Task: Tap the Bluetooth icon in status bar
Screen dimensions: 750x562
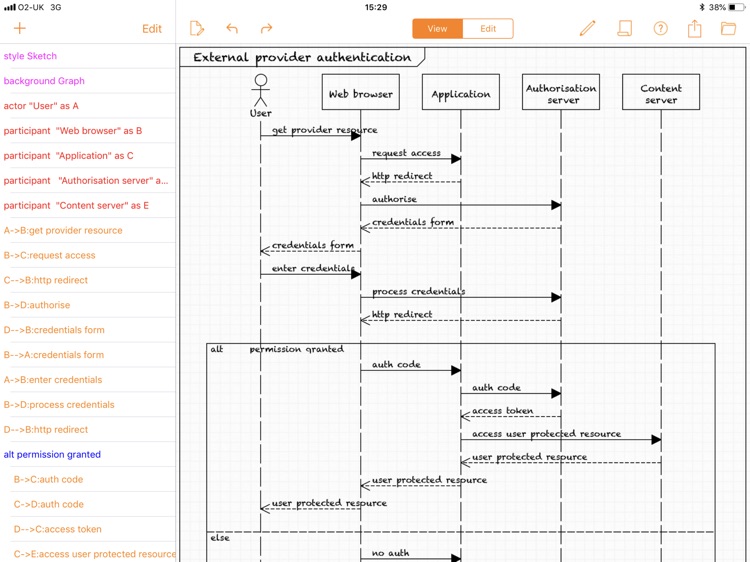Action: pos(703,7)
